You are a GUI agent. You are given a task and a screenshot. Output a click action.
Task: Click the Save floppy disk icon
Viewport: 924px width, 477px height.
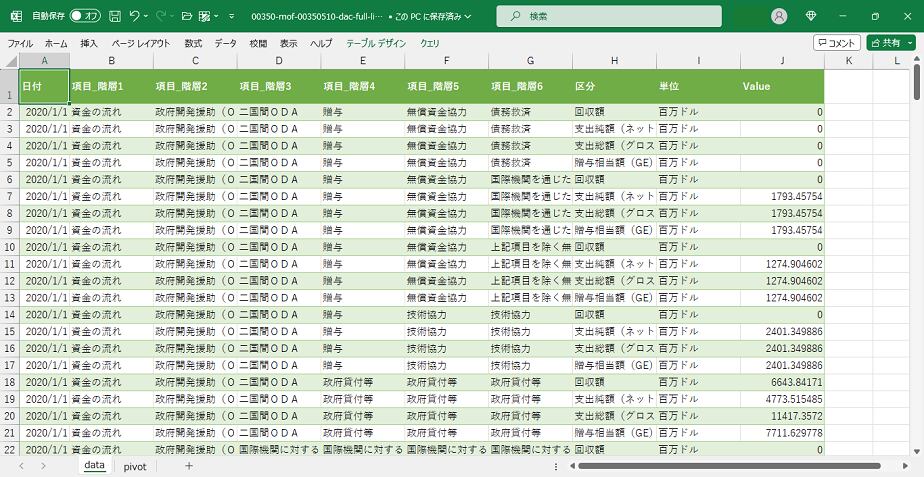115,16
